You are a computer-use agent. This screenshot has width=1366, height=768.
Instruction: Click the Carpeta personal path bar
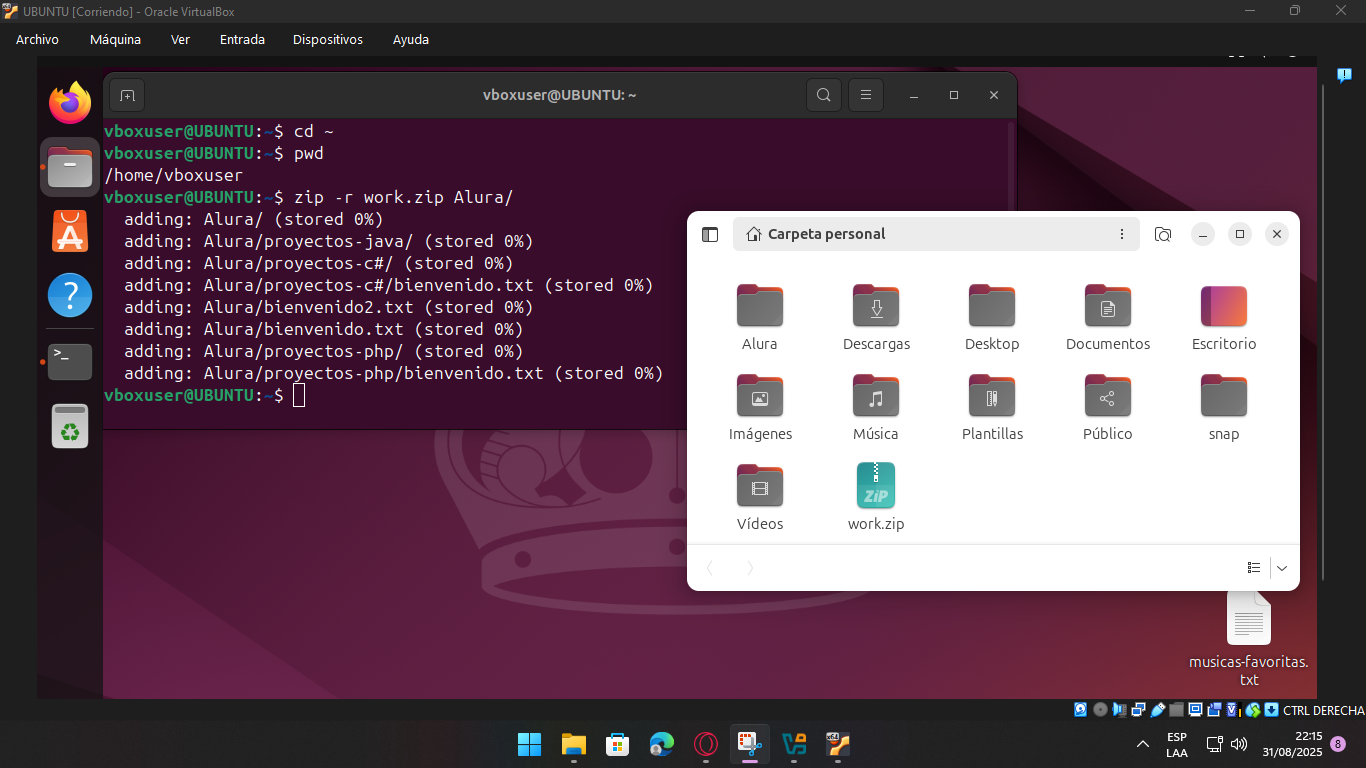click(936, 234)
